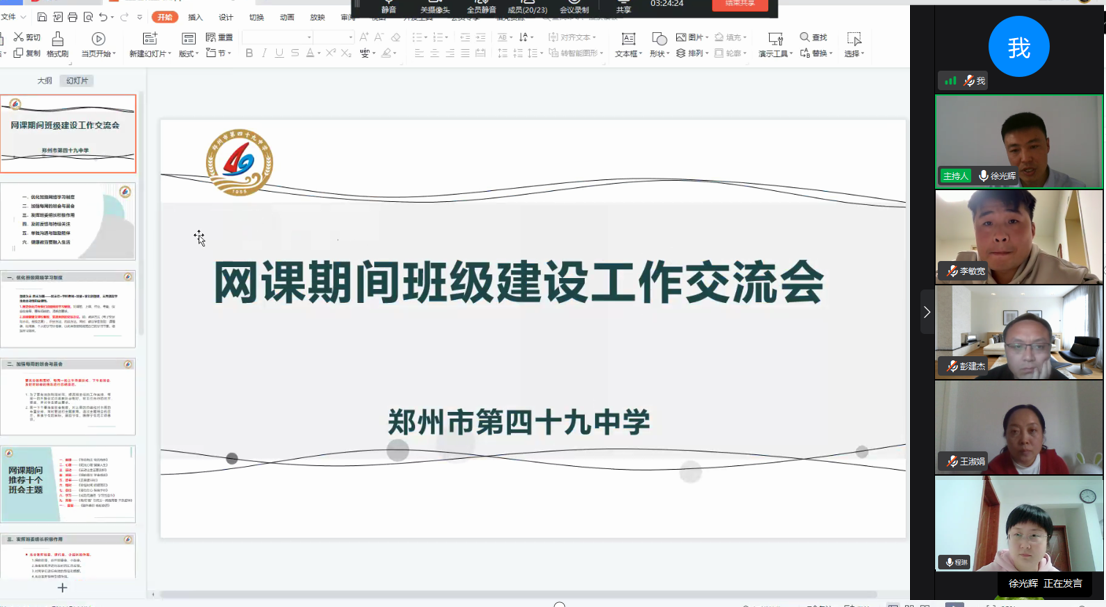Click the Find (查找) icon
The image size is (1106, 607).
[813, 37]
